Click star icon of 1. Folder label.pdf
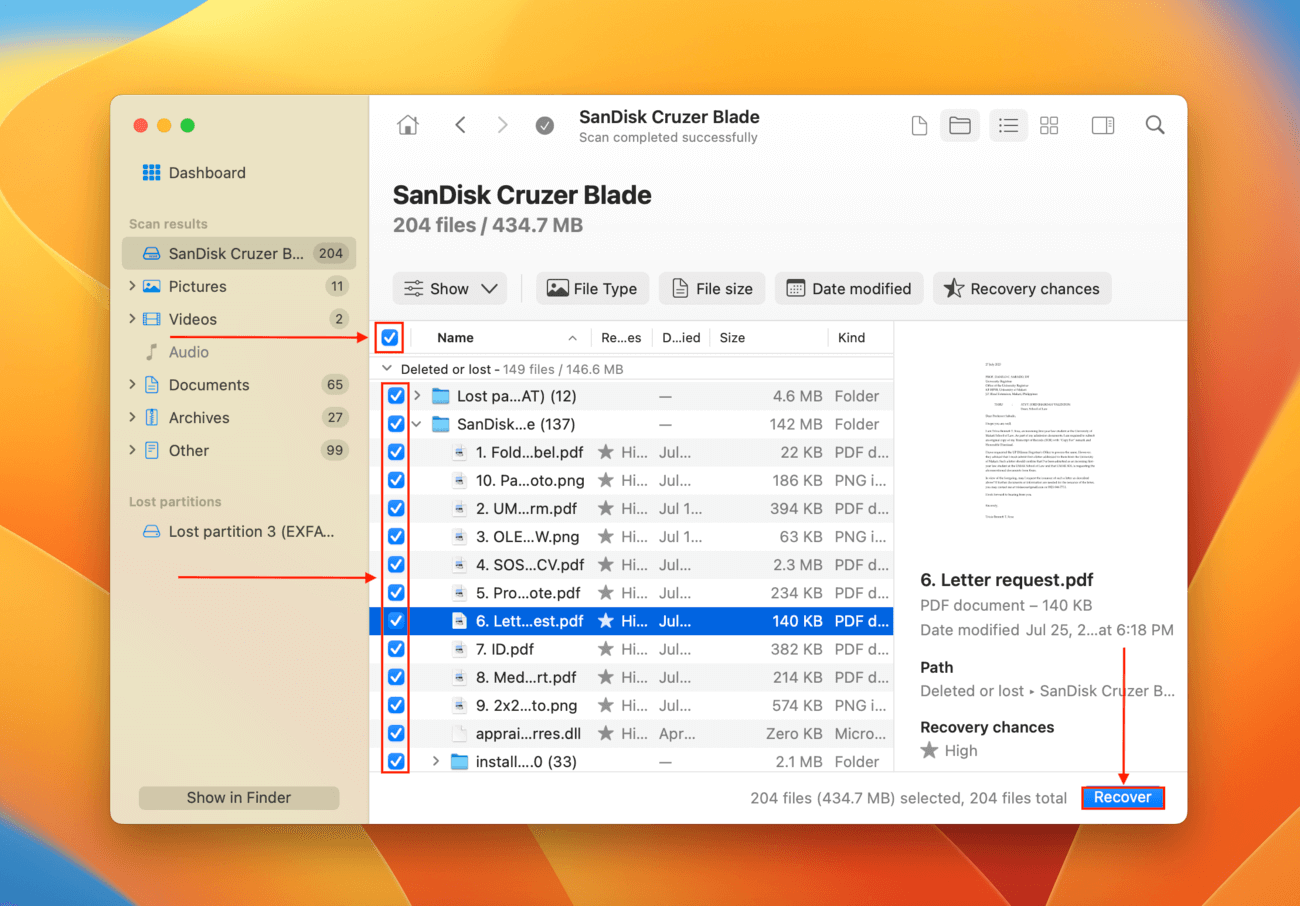 coord(605,452)
